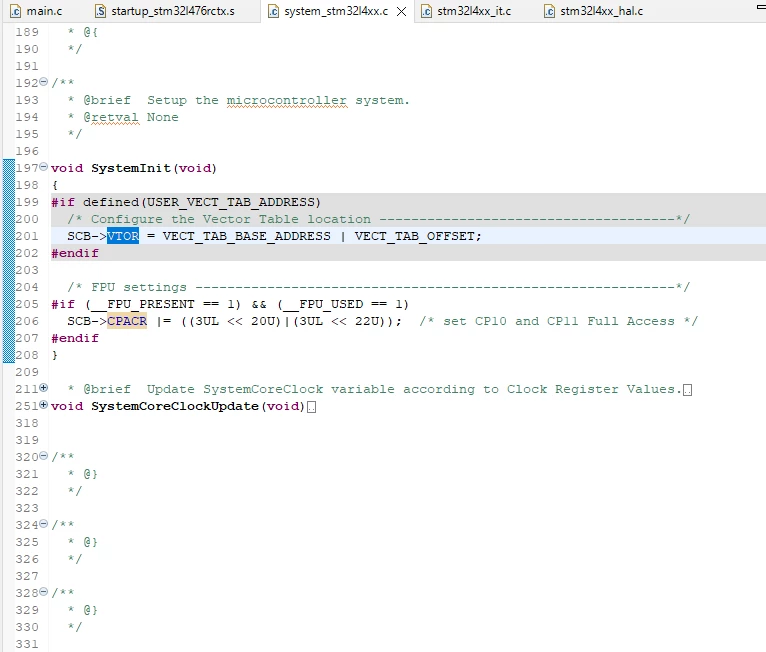The image size is (766, 652).
Task: Click the file icon on stm32l4xx_hal.c tab
Action: tap(550, 11)
